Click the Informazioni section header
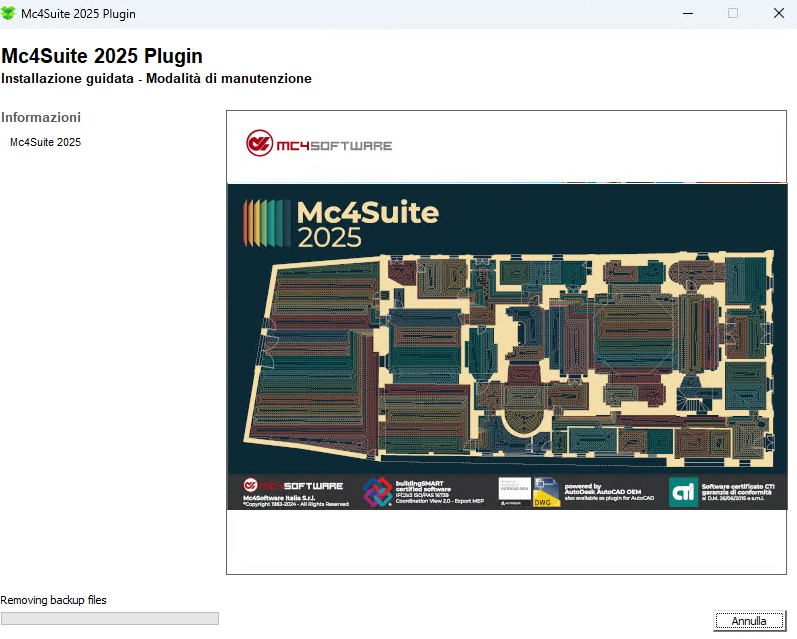 (41, 117)
